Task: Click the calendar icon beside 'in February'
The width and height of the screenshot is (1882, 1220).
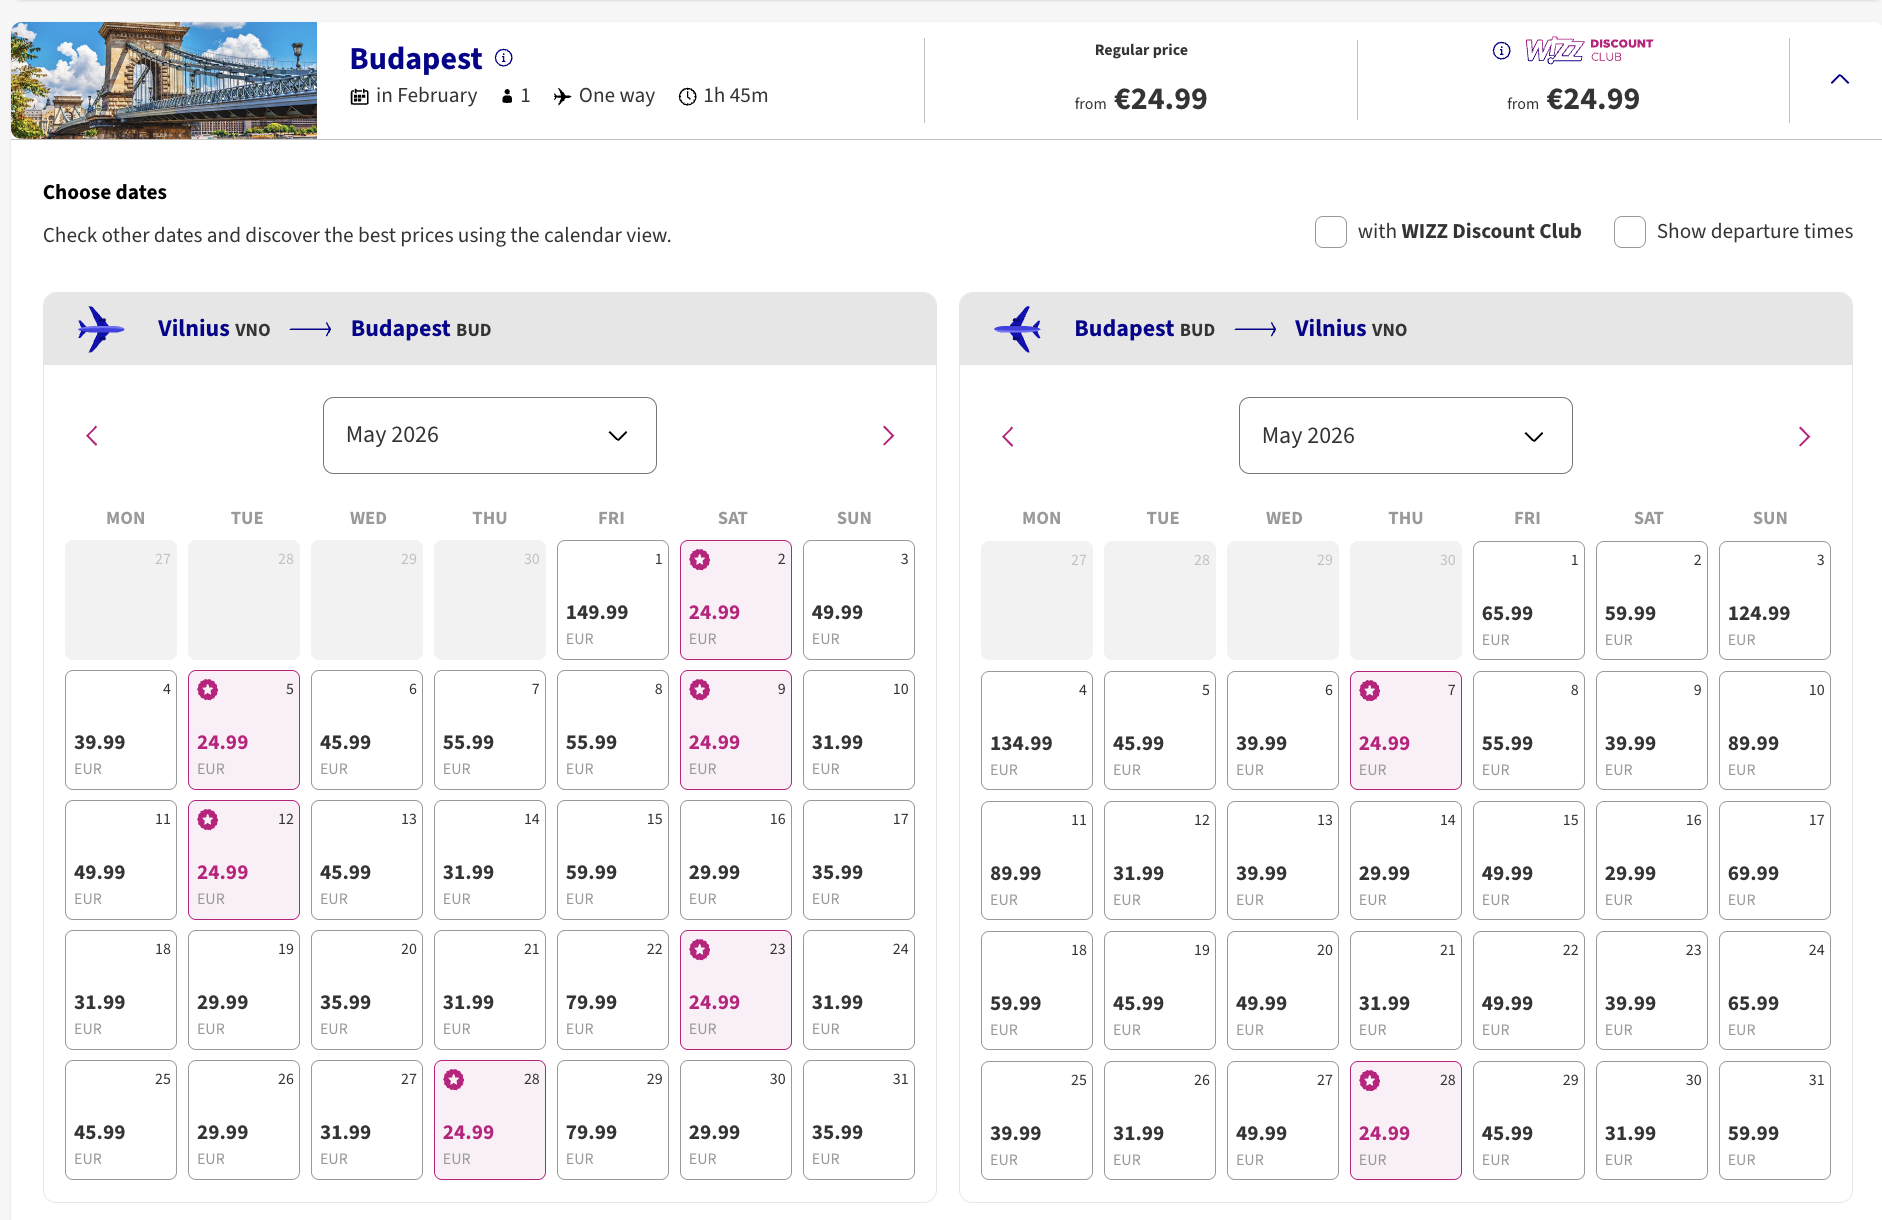Action: pos(360,96)
